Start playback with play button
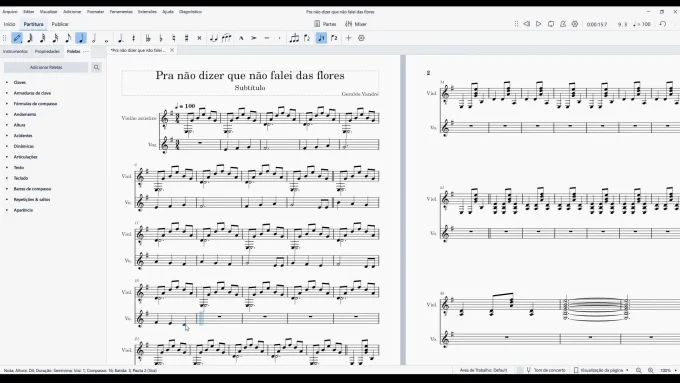Image resolution: width=680 pixels, height=383 pixels. tap(539, 24)
